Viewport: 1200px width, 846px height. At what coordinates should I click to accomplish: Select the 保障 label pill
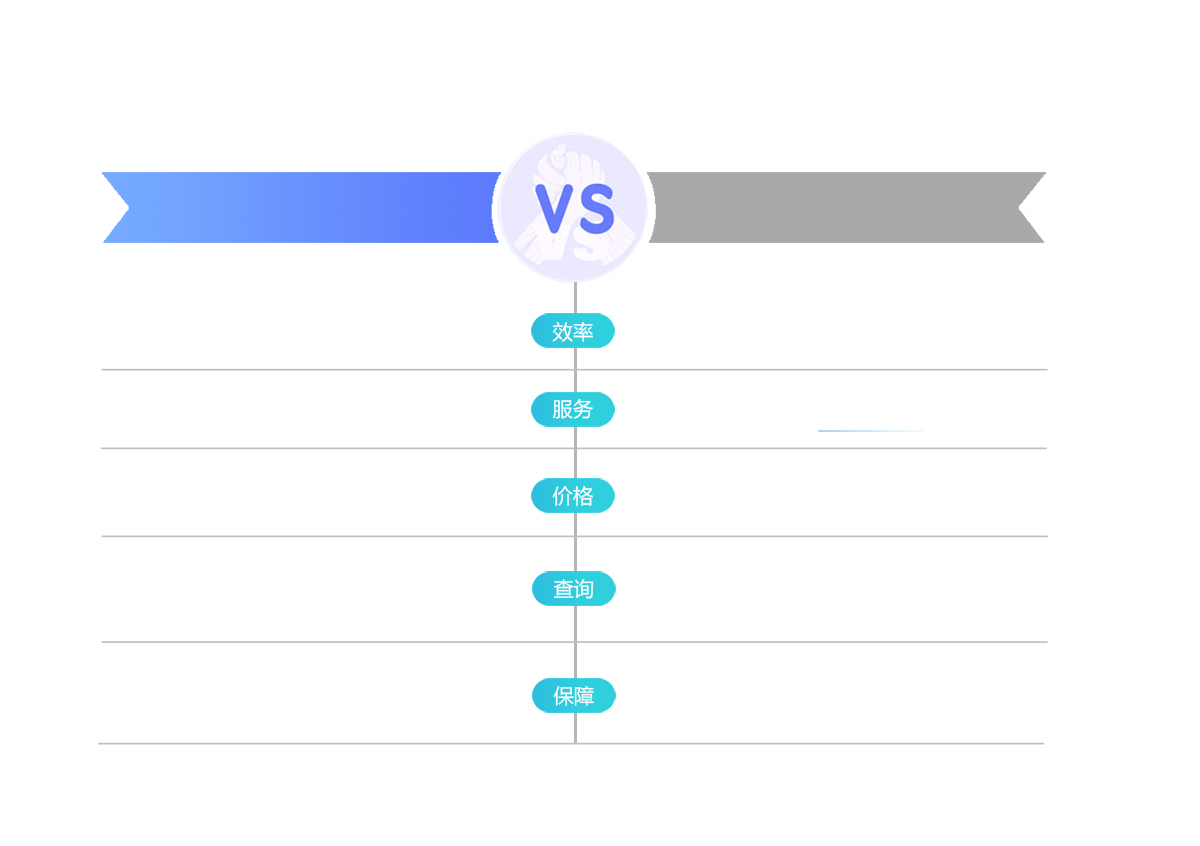point(574,696)
